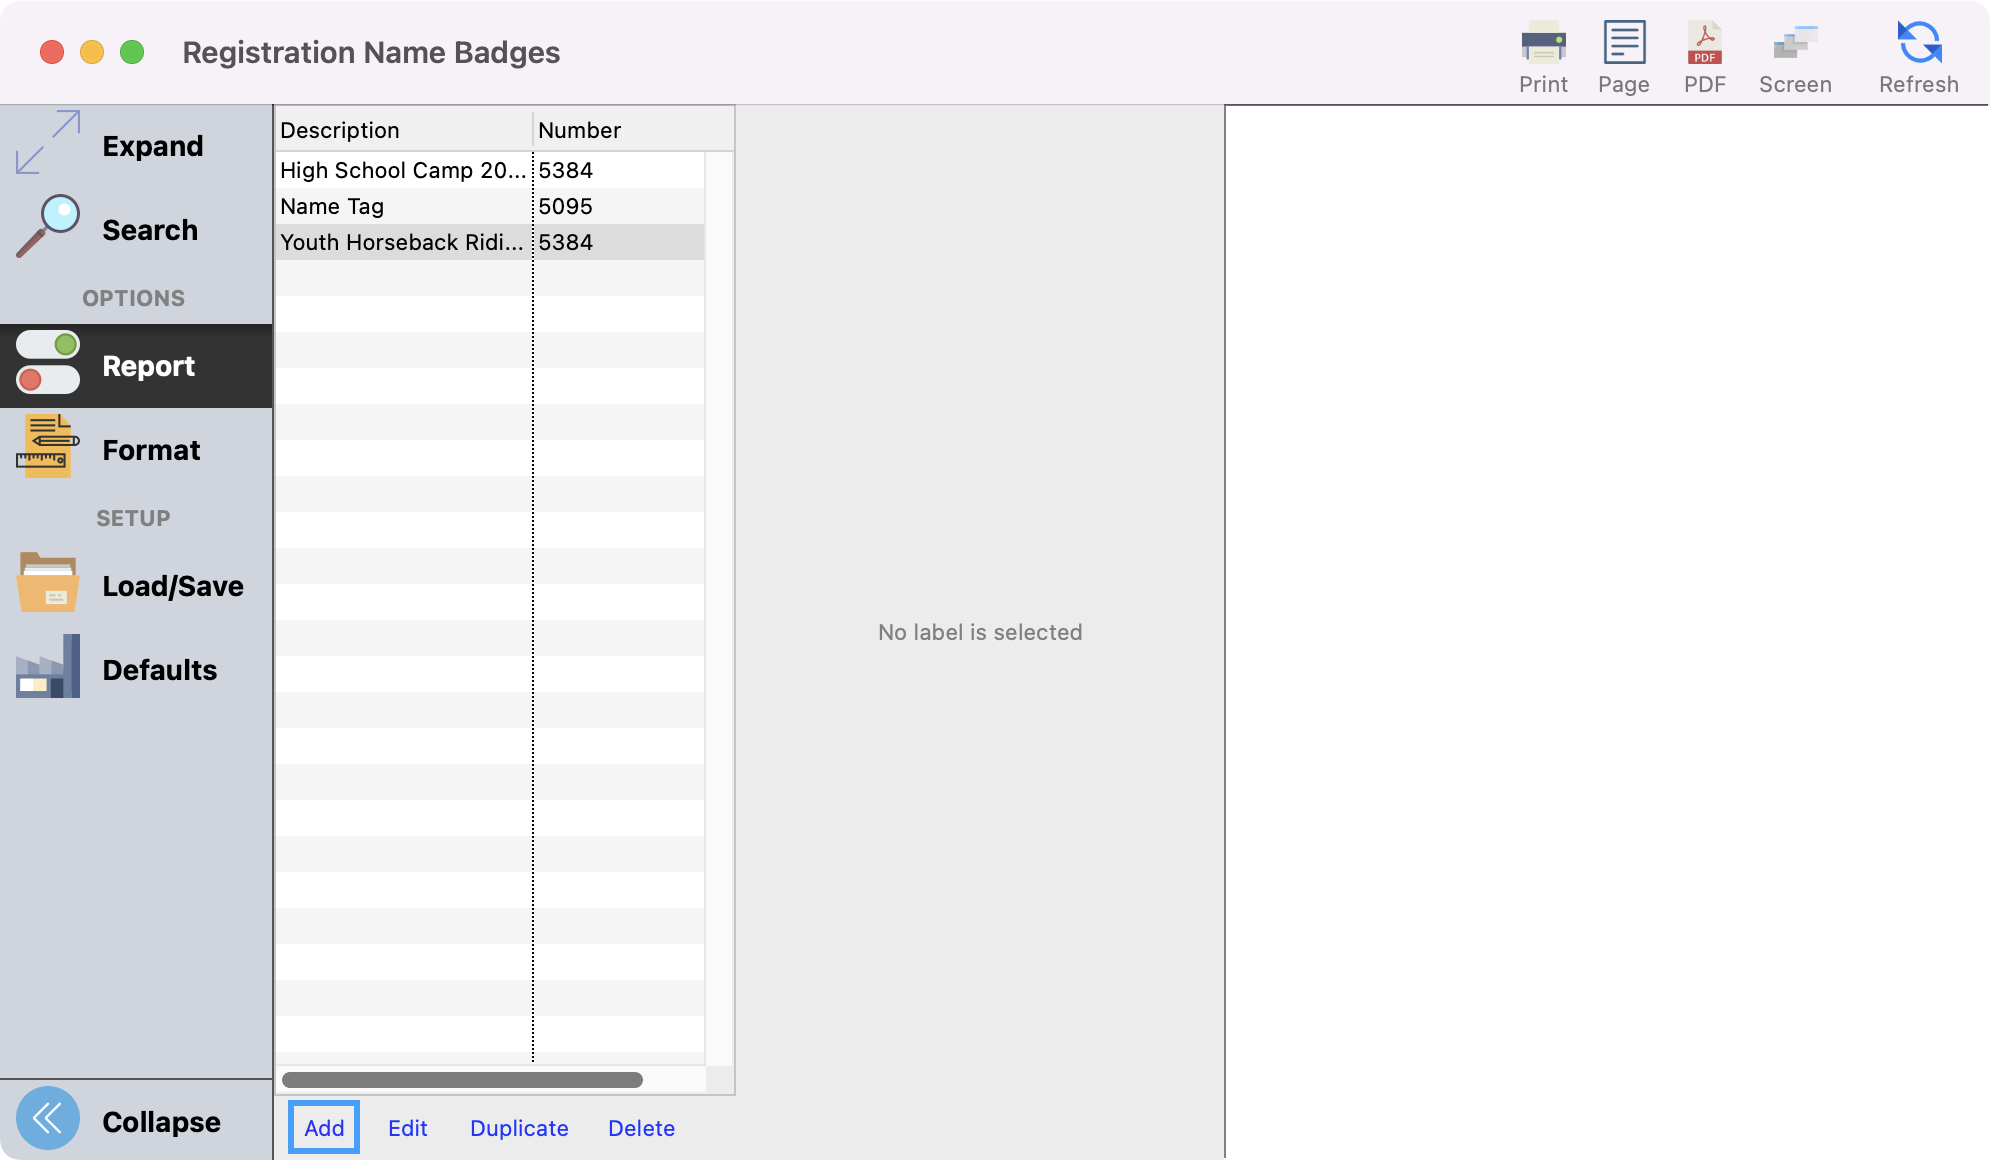Viewport: 1990px width, 1160px height.
Task: Click the Search magnifying glass icon
Action: click(48, 228)
